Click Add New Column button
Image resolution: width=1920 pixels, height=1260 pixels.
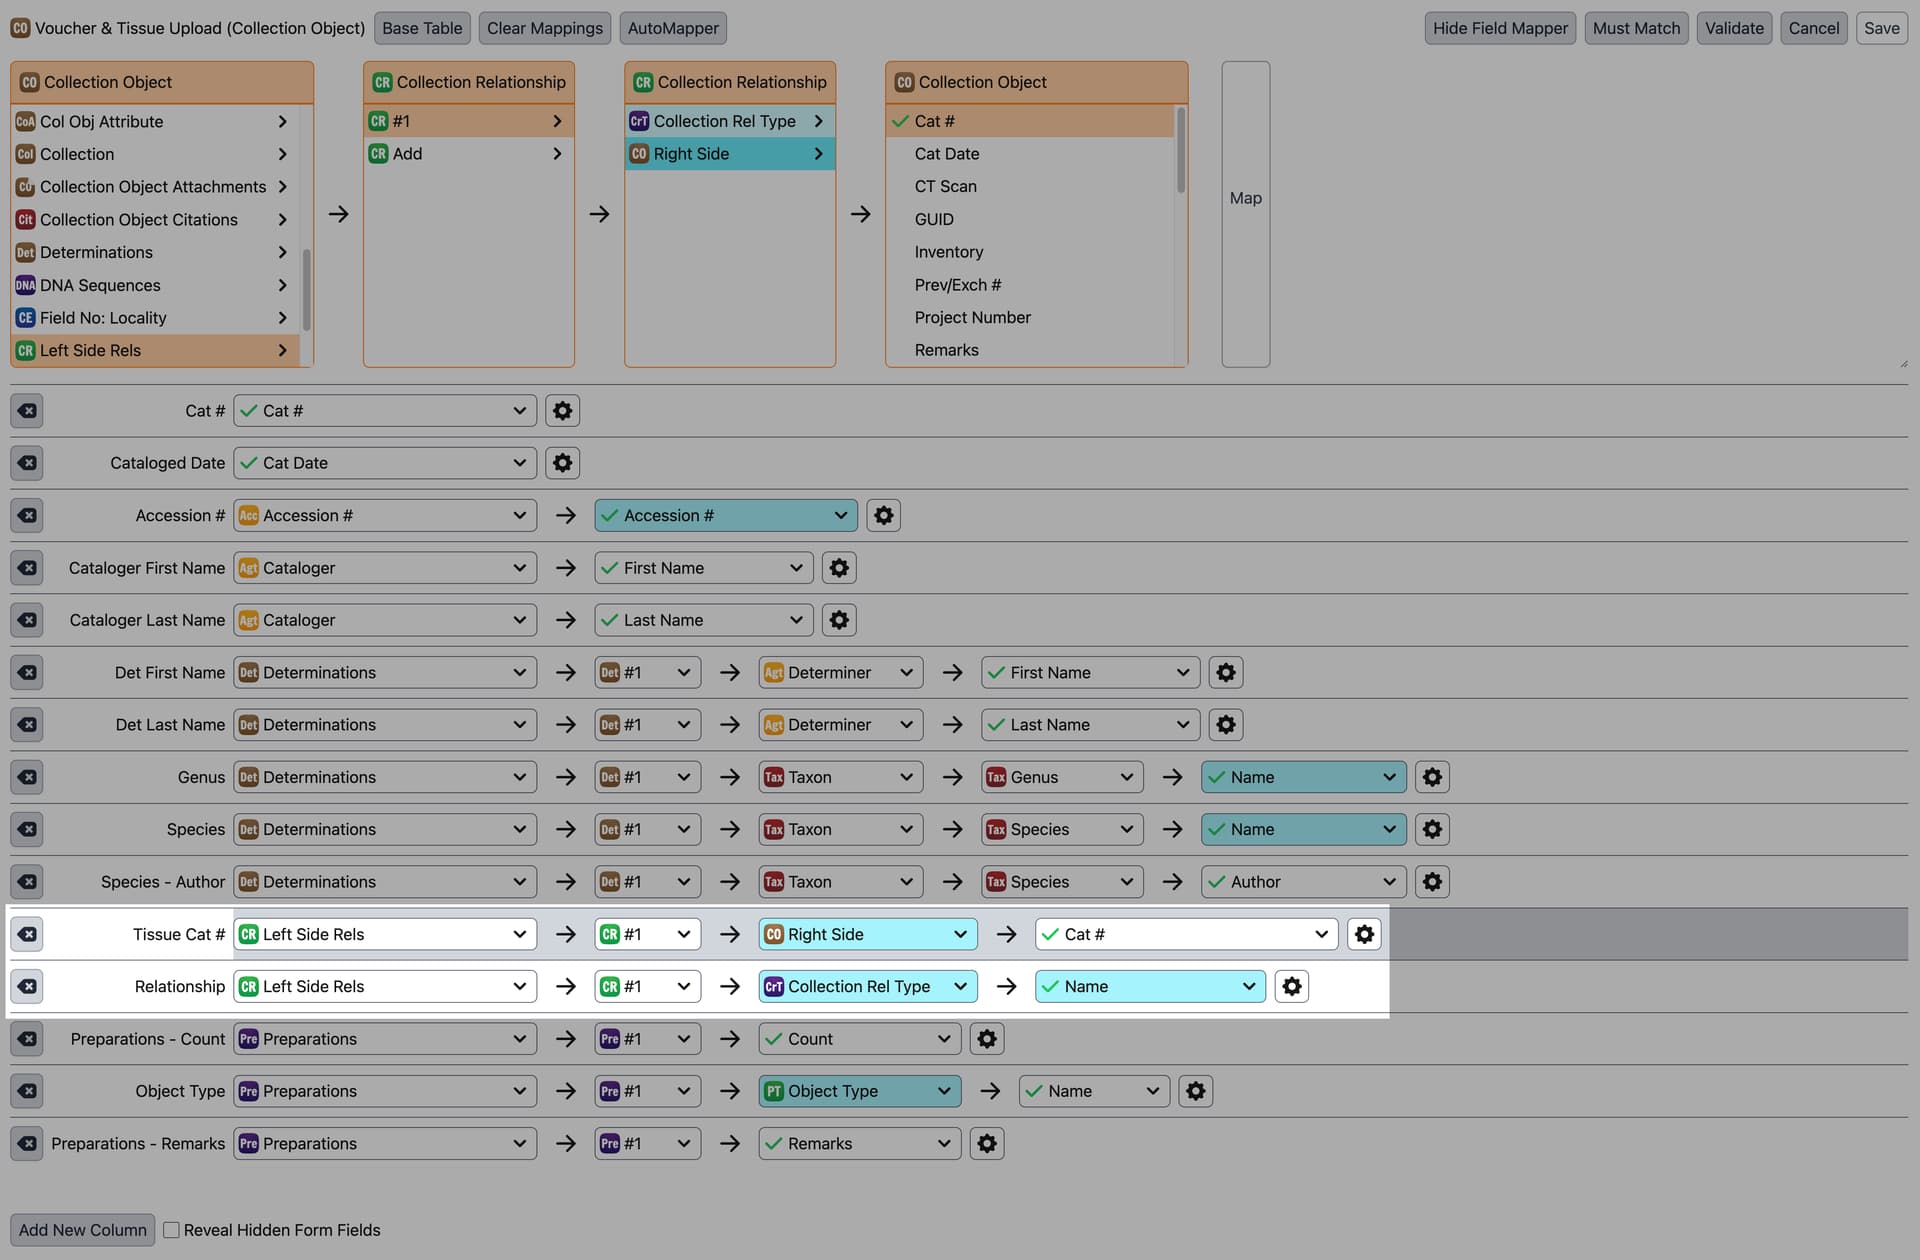click(82, 1230)
